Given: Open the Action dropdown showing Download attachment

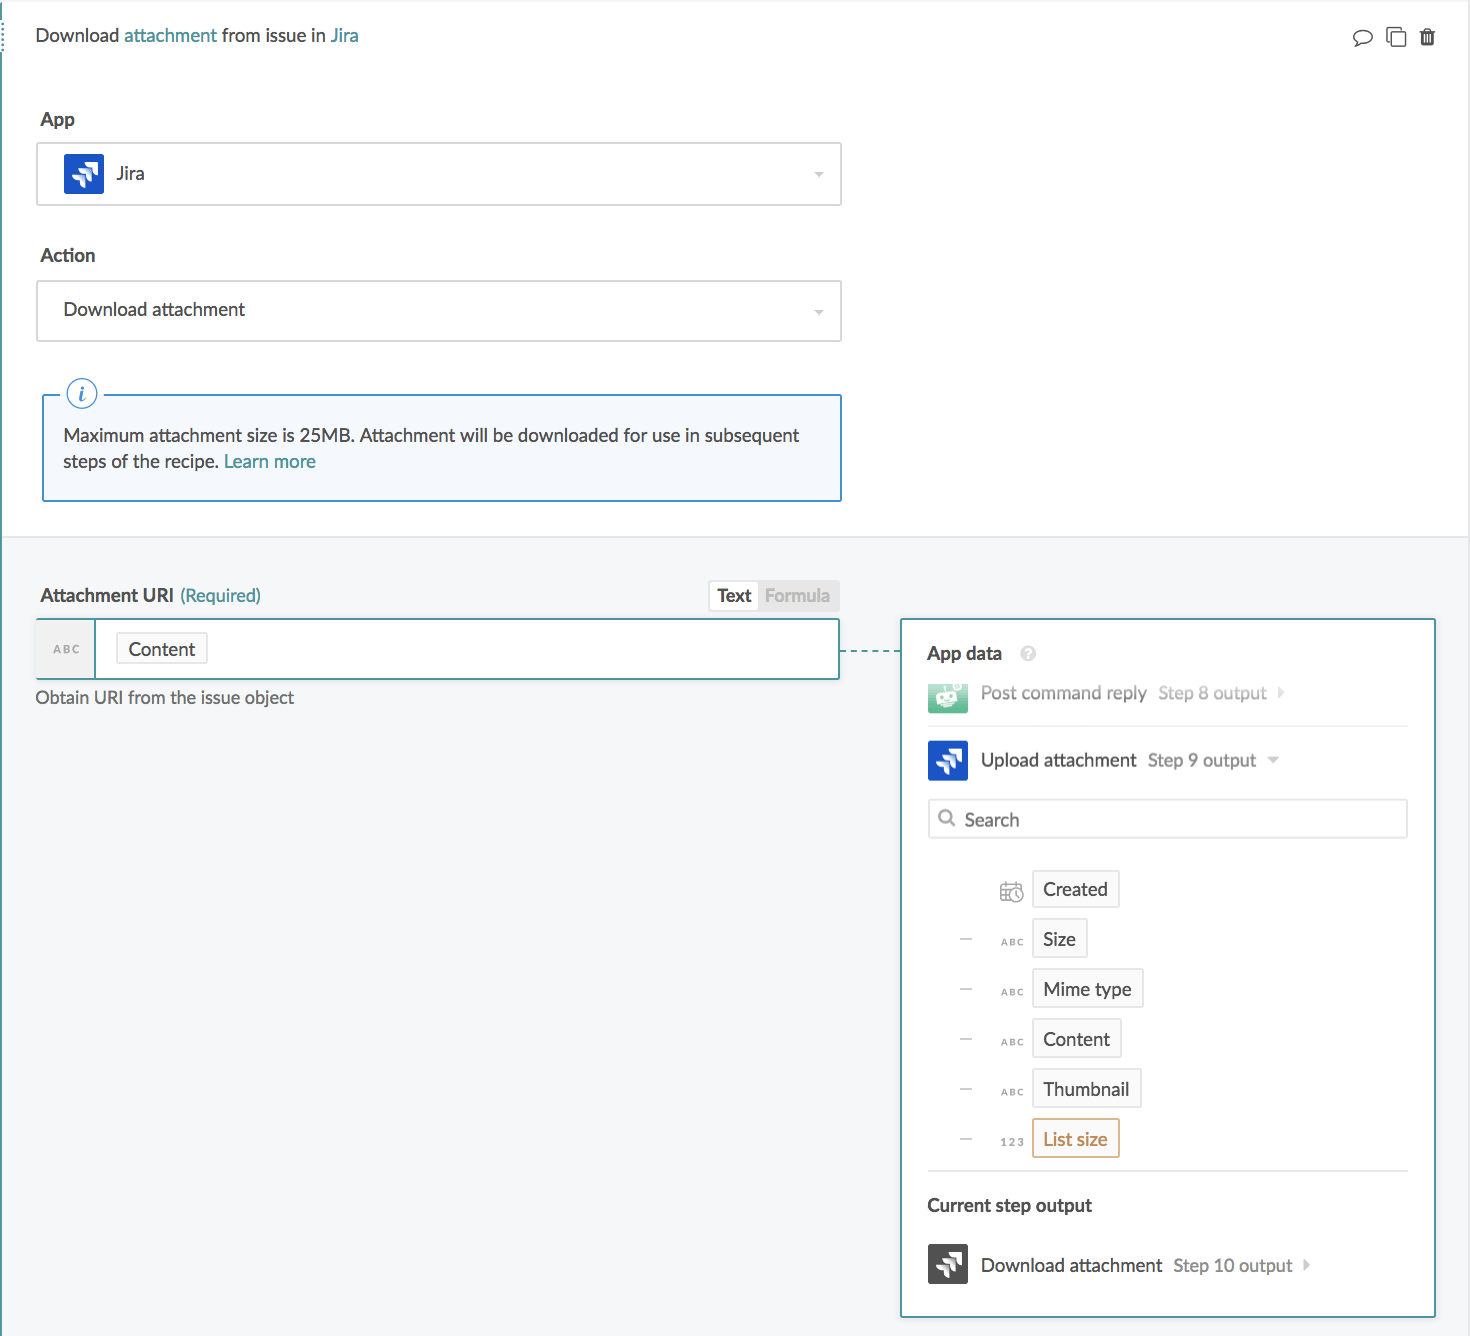Looking at the screenshot, I should tap(438, 311).
